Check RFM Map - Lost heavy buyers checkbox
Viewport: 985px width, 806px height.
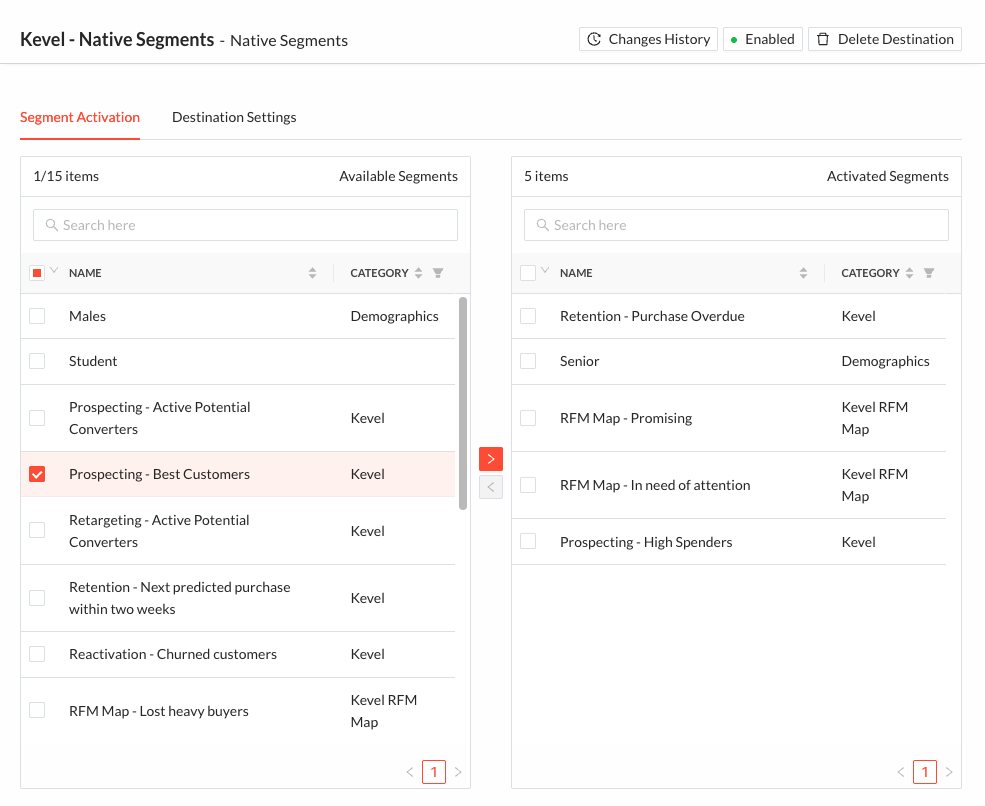click(x=37, y=711)
